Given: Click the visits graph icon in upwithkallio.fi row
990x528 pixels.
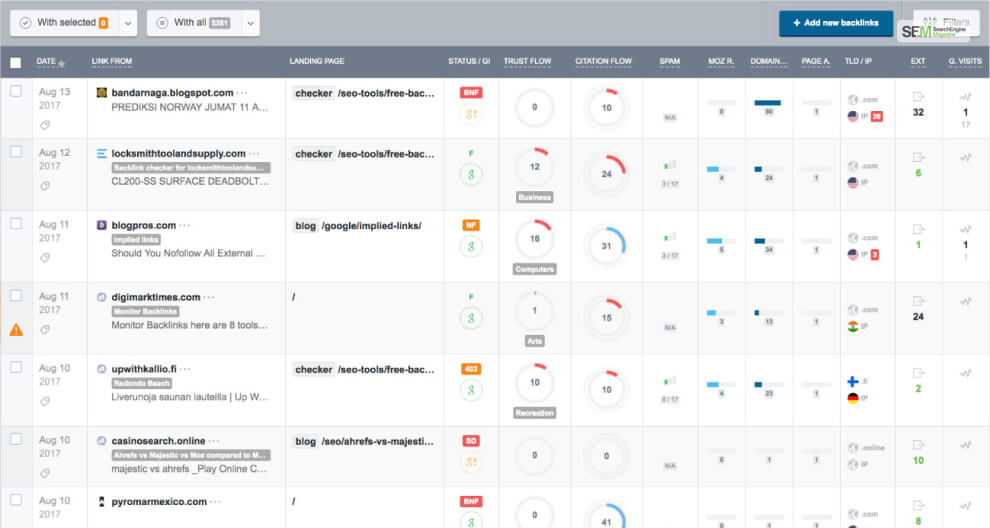Looking at the screenshot, I should pyautogui.click(x=965, y=373).
